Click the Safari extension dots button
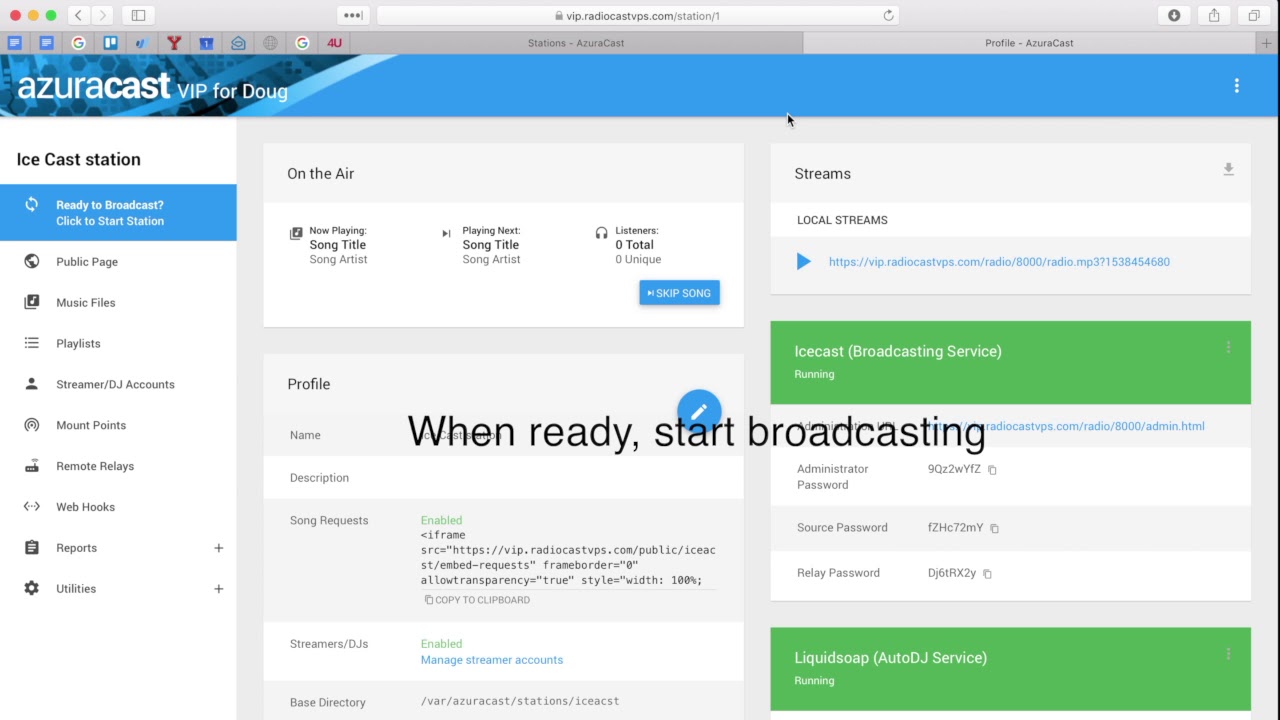The image size is (1280, 720). click(x=352, y=15)
